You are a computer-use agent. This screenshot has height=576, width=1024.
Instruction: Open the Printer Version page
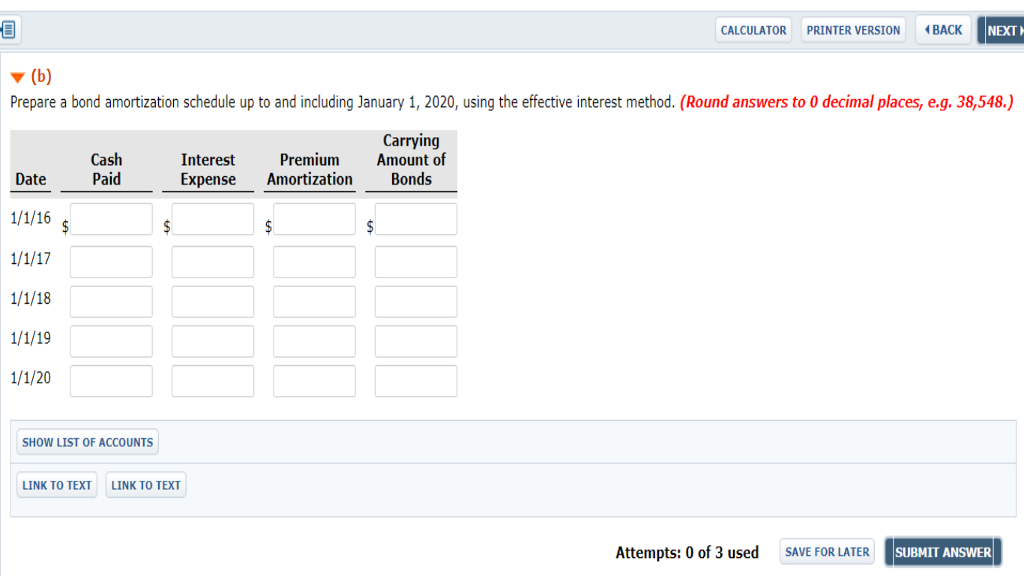853,30
